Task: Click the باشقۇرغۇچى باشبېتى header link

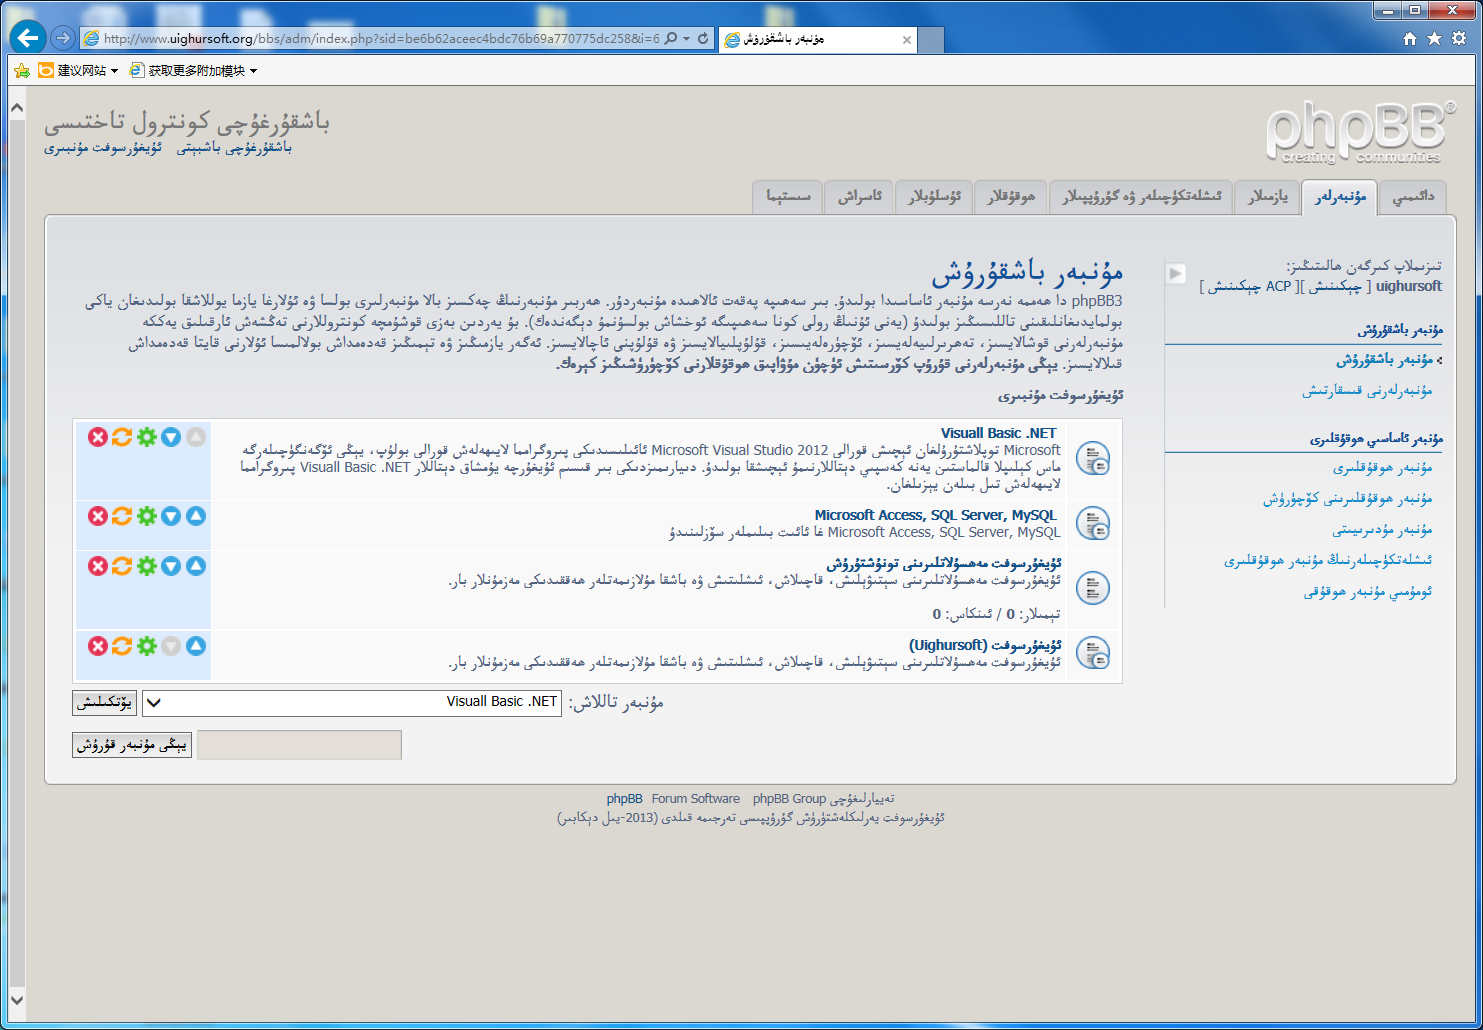Action: pos(234,148)
